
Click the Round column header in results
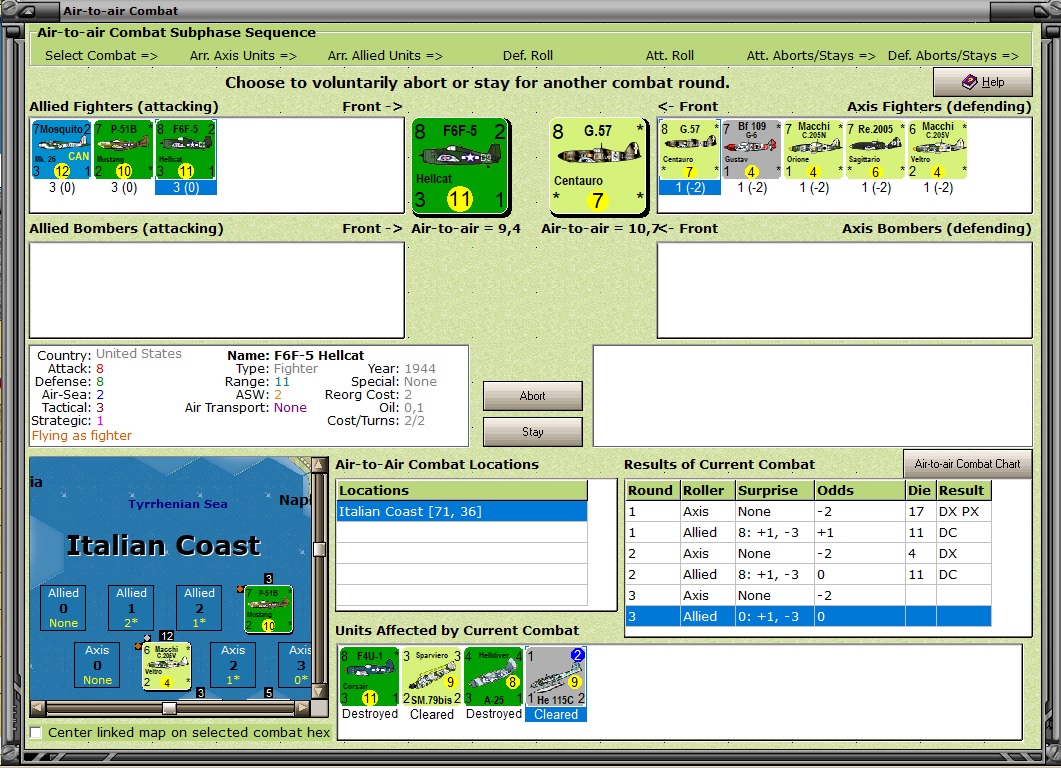[x=653, y=491]
